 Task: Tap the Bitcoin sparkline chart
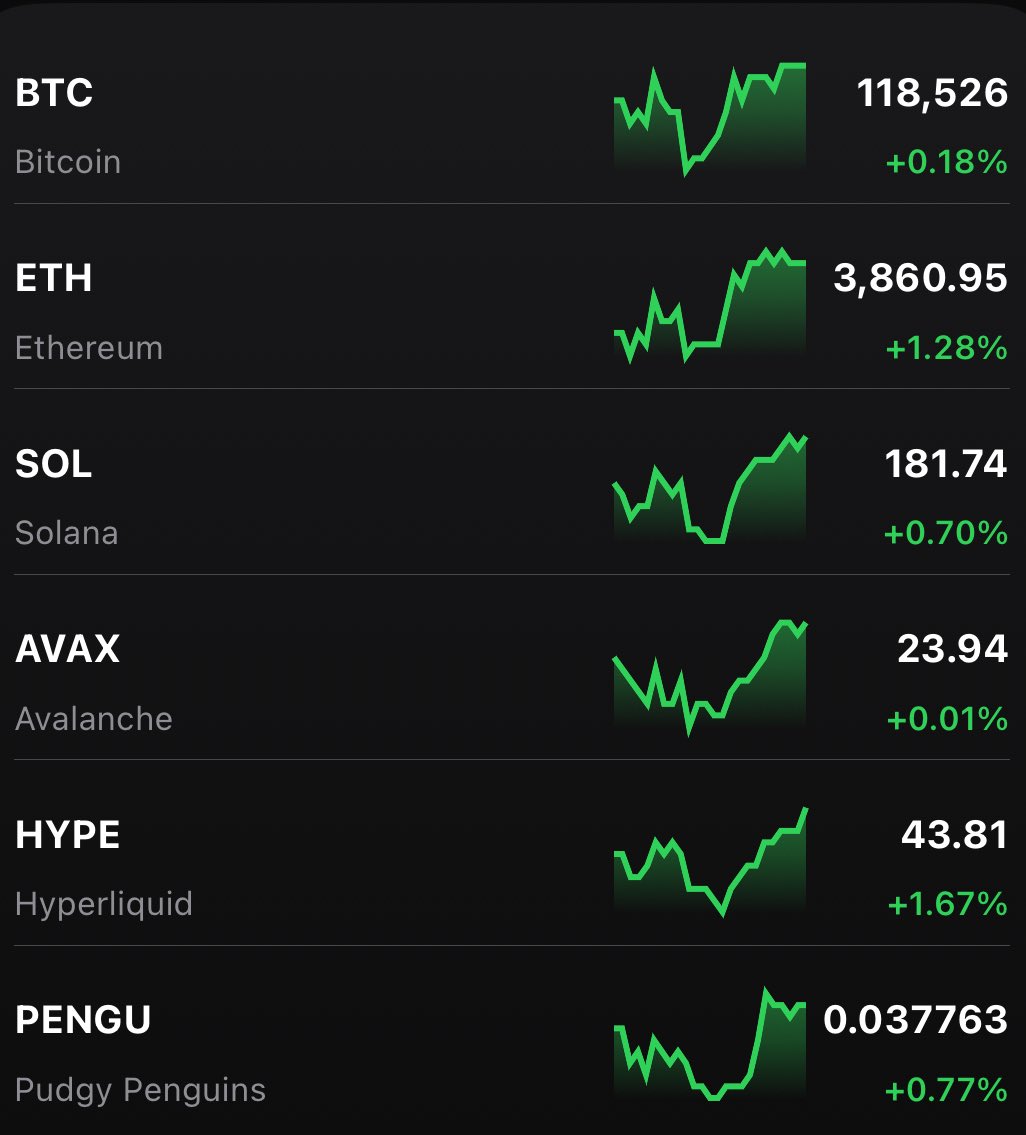(710, 119)
